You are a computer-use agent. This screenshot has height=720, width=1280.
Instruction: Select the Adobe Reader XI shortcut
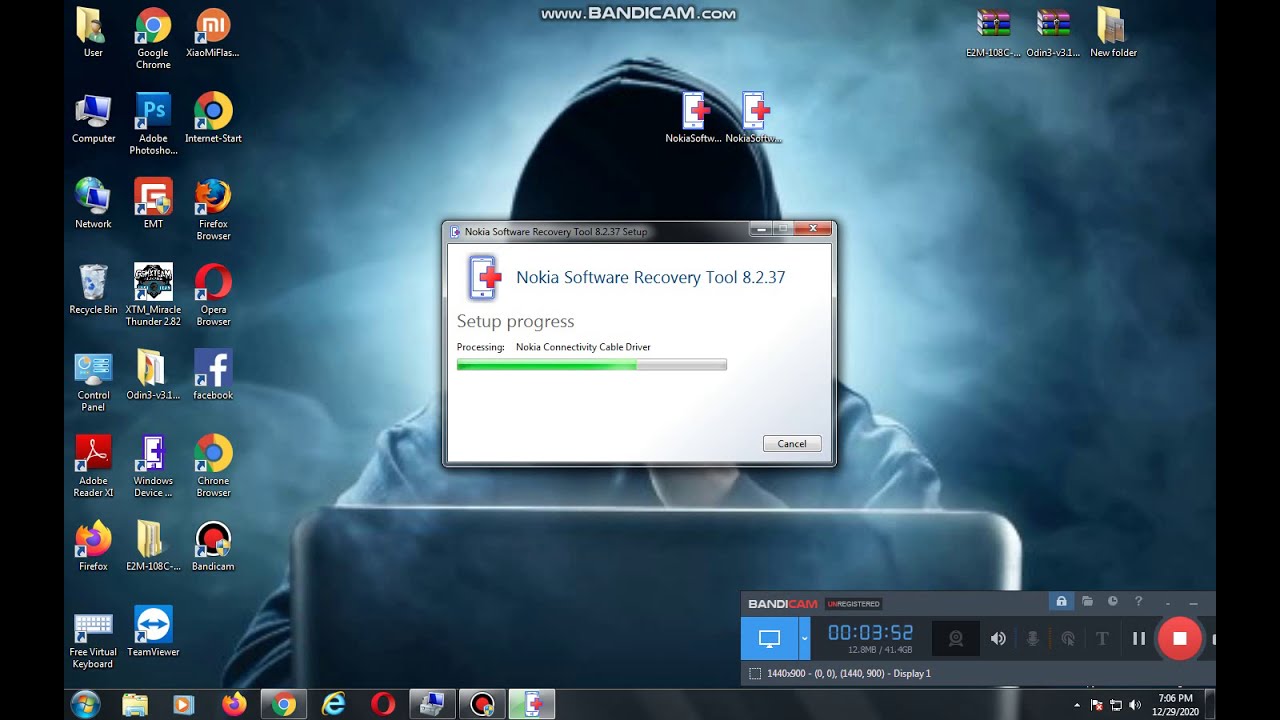(x=93, y=466)
